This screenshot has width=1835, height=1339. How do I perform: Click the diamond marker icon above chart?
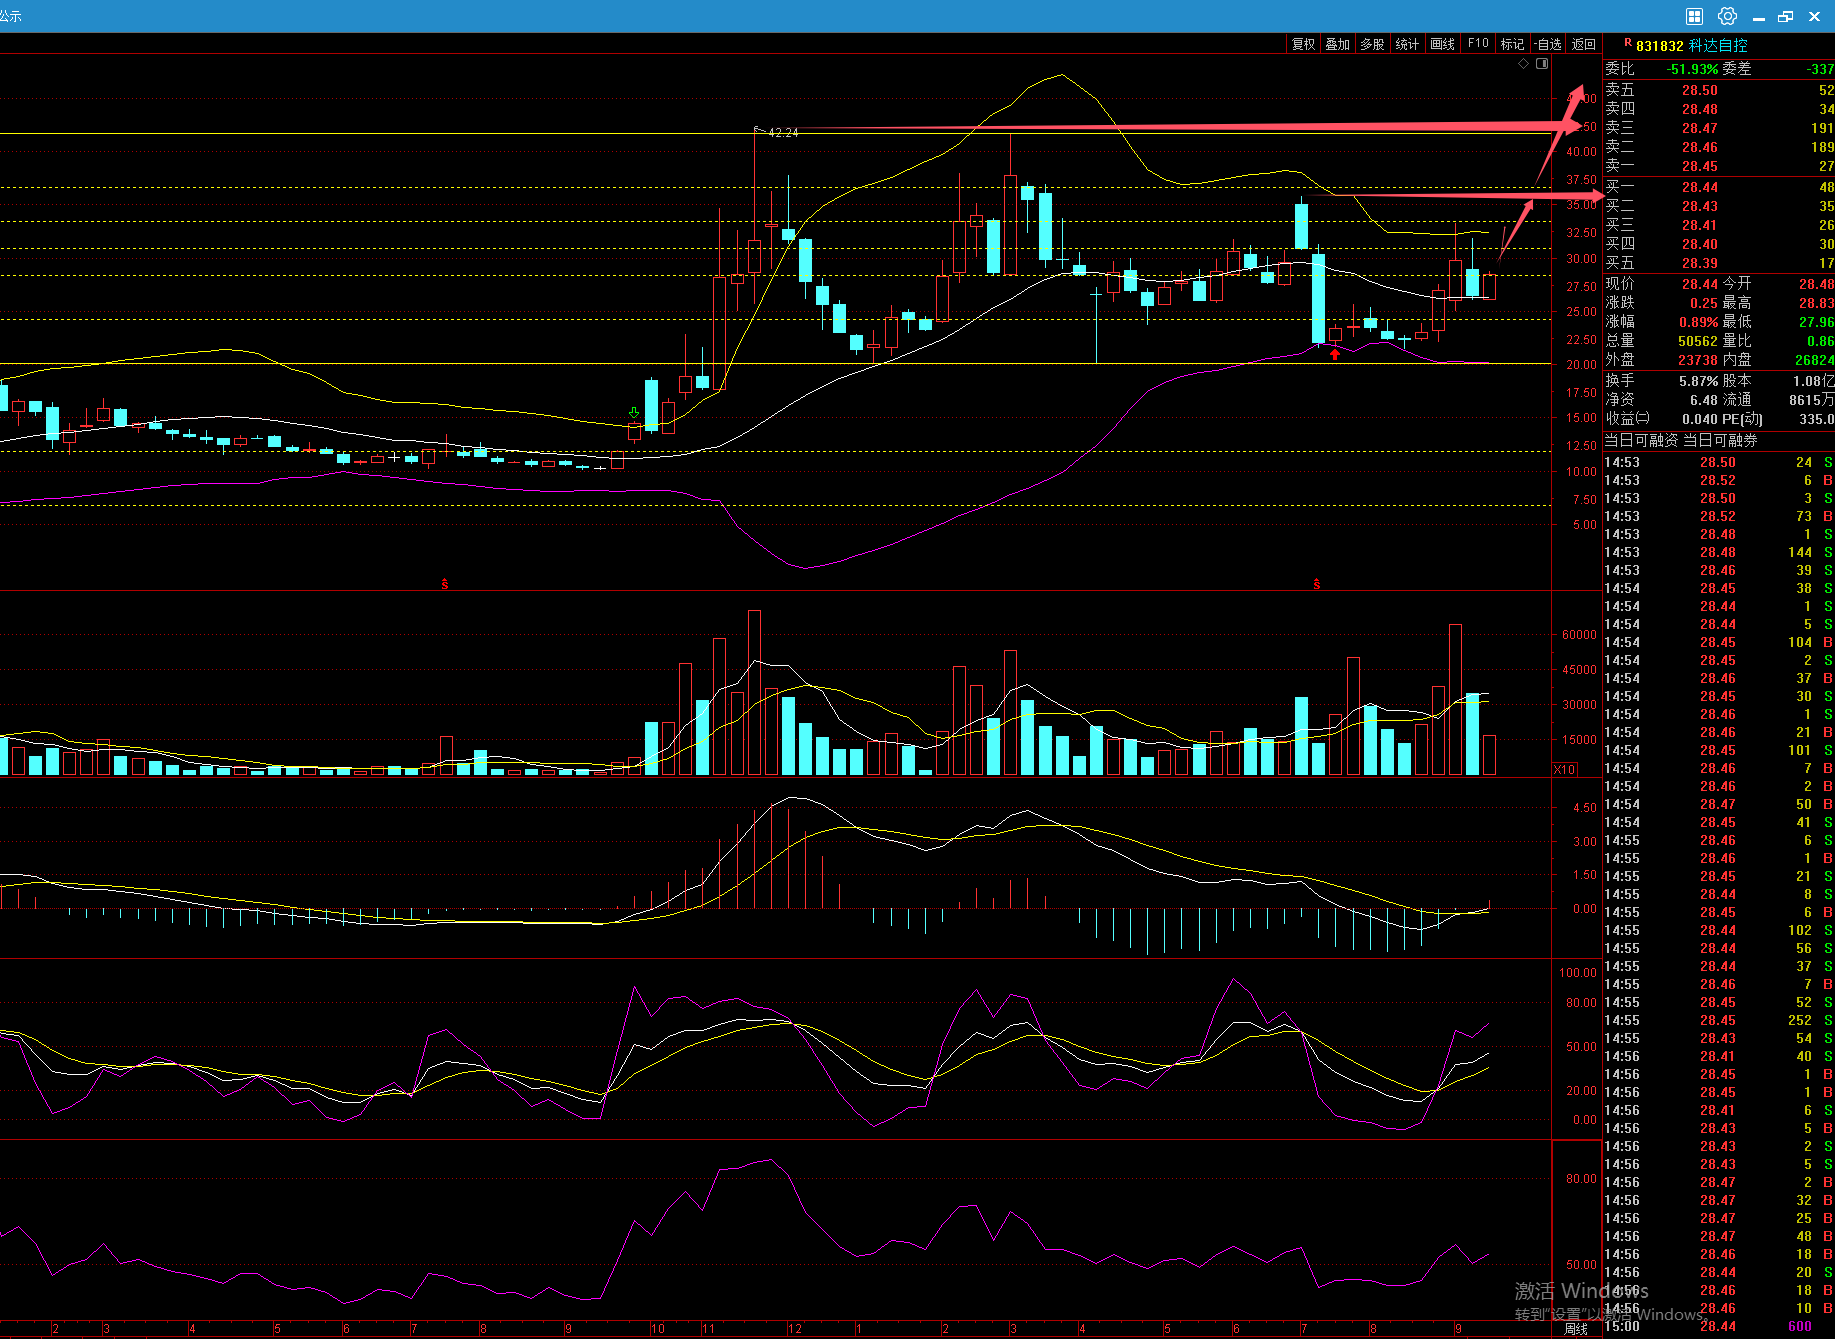click(x=1524, y=63)
